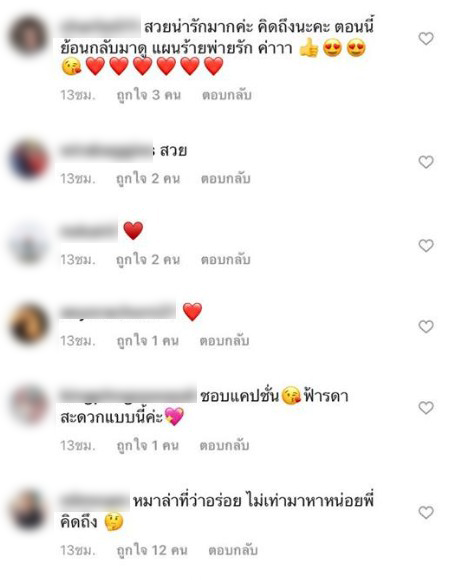Viewport: 457px width, 580px height.
Task: Open blurred username on the สวย comment
Action: pos(106,151)
